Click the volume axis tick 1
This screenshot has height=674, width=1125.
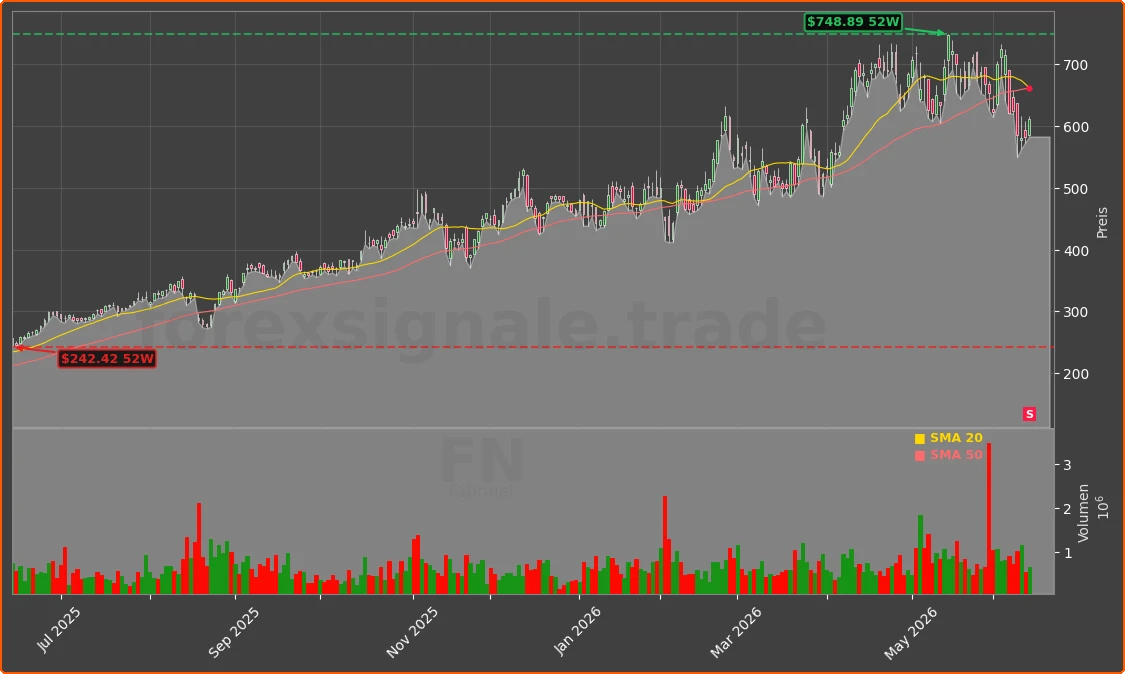1067,553
